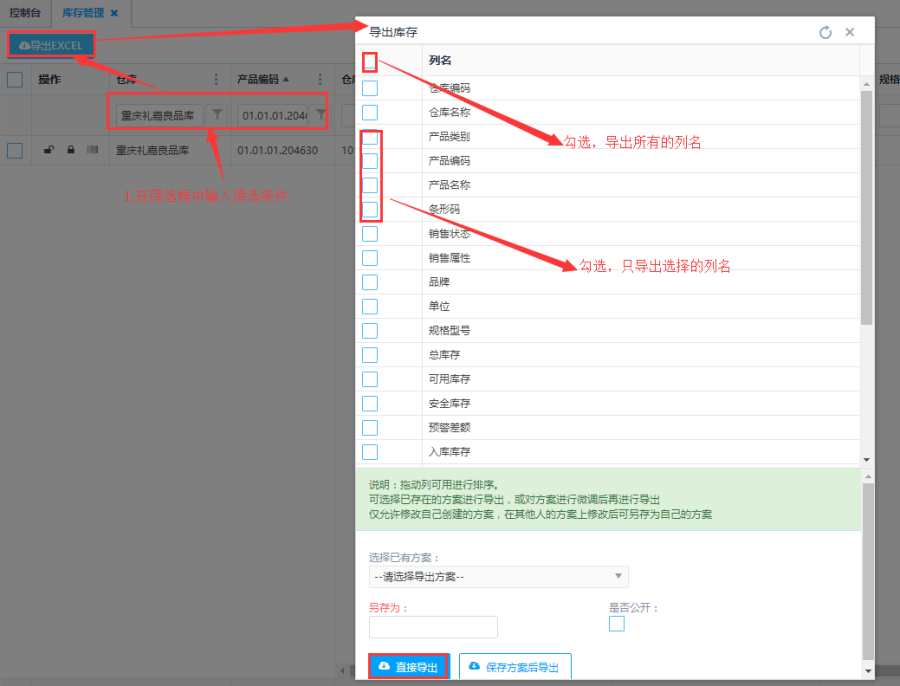Enable the 是否公开 checkbox
This screenshot has width=900, height=686.
(617, 624)
